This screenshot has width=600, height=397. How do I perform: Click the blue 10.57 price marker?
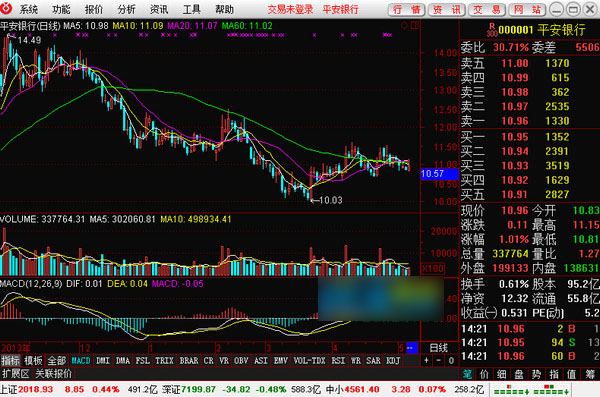pyautogui.click(x=439, y=174)
